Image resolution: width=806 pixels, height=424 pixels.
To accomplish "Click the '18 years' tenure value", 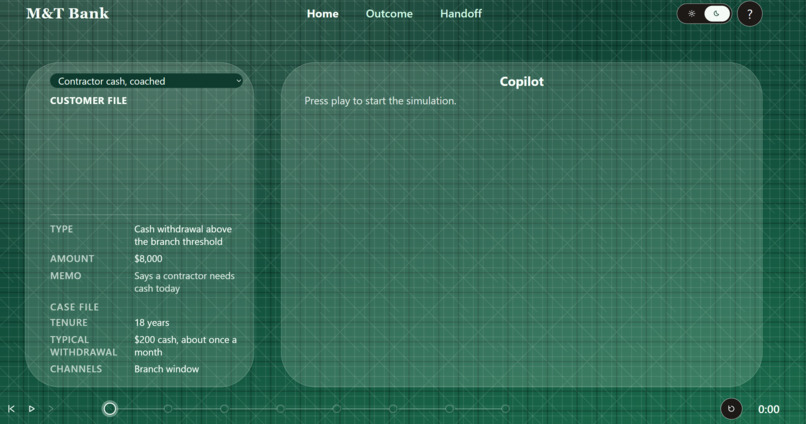I will click(x=152, y=323).
